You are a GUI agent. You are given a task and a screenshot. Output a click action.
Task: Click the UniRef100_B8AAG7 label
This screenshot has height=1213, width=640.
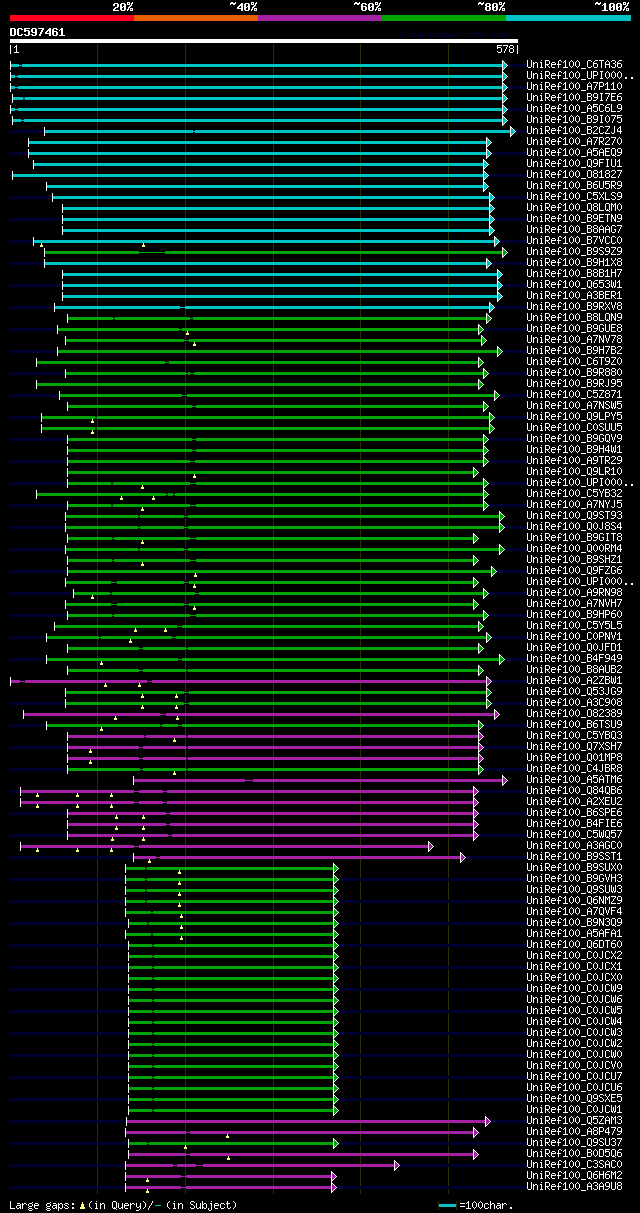pos(574,229)
